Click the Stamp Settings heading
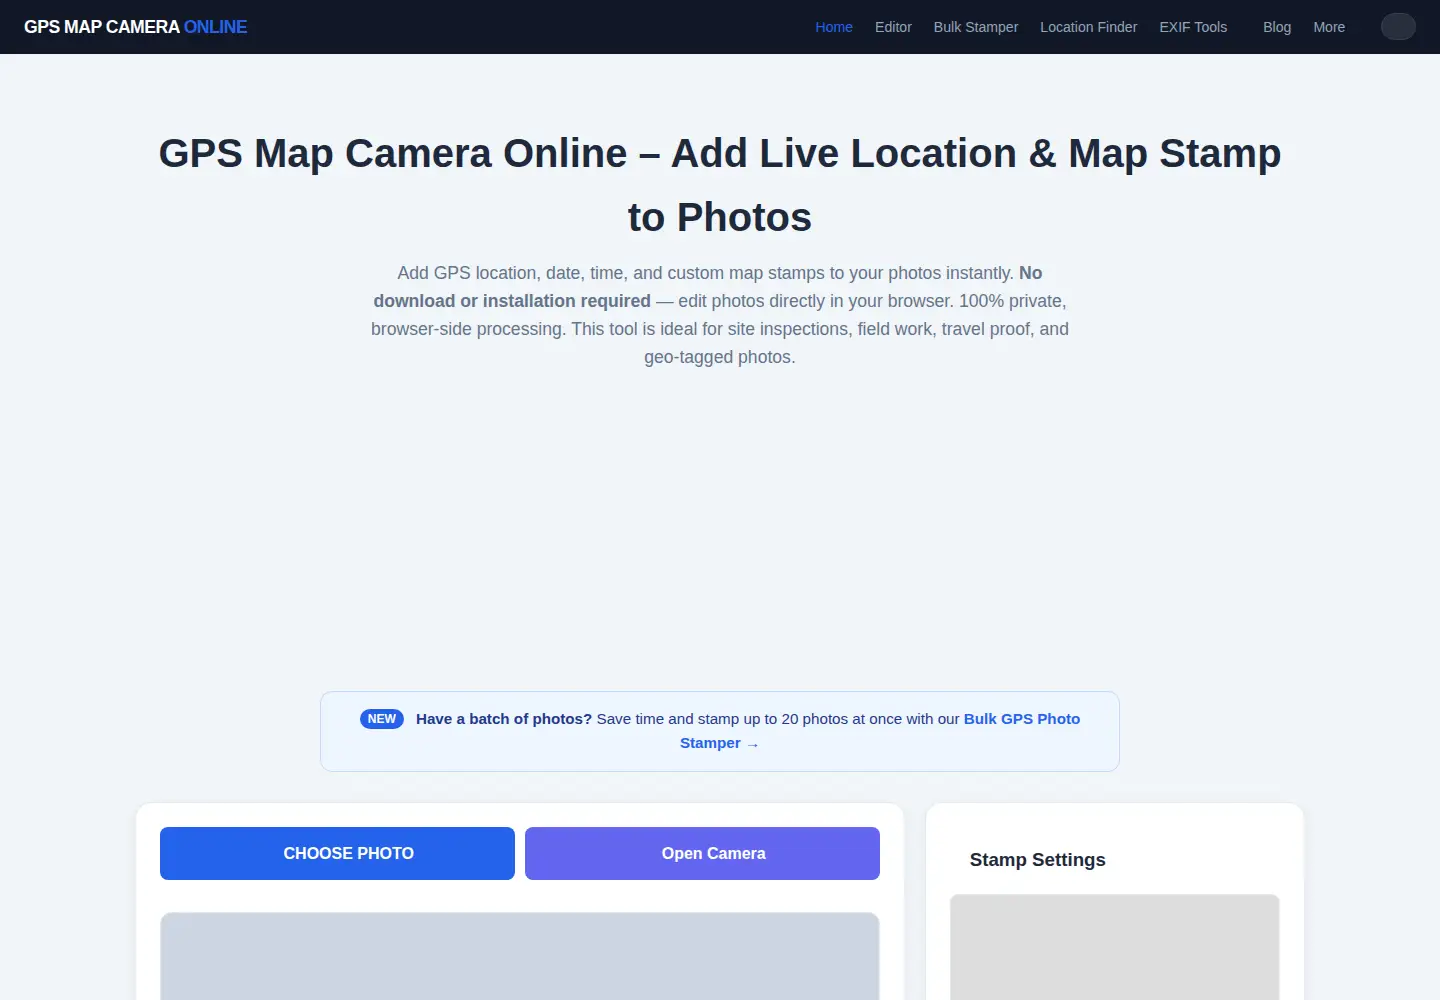 tap(1037, 860)
